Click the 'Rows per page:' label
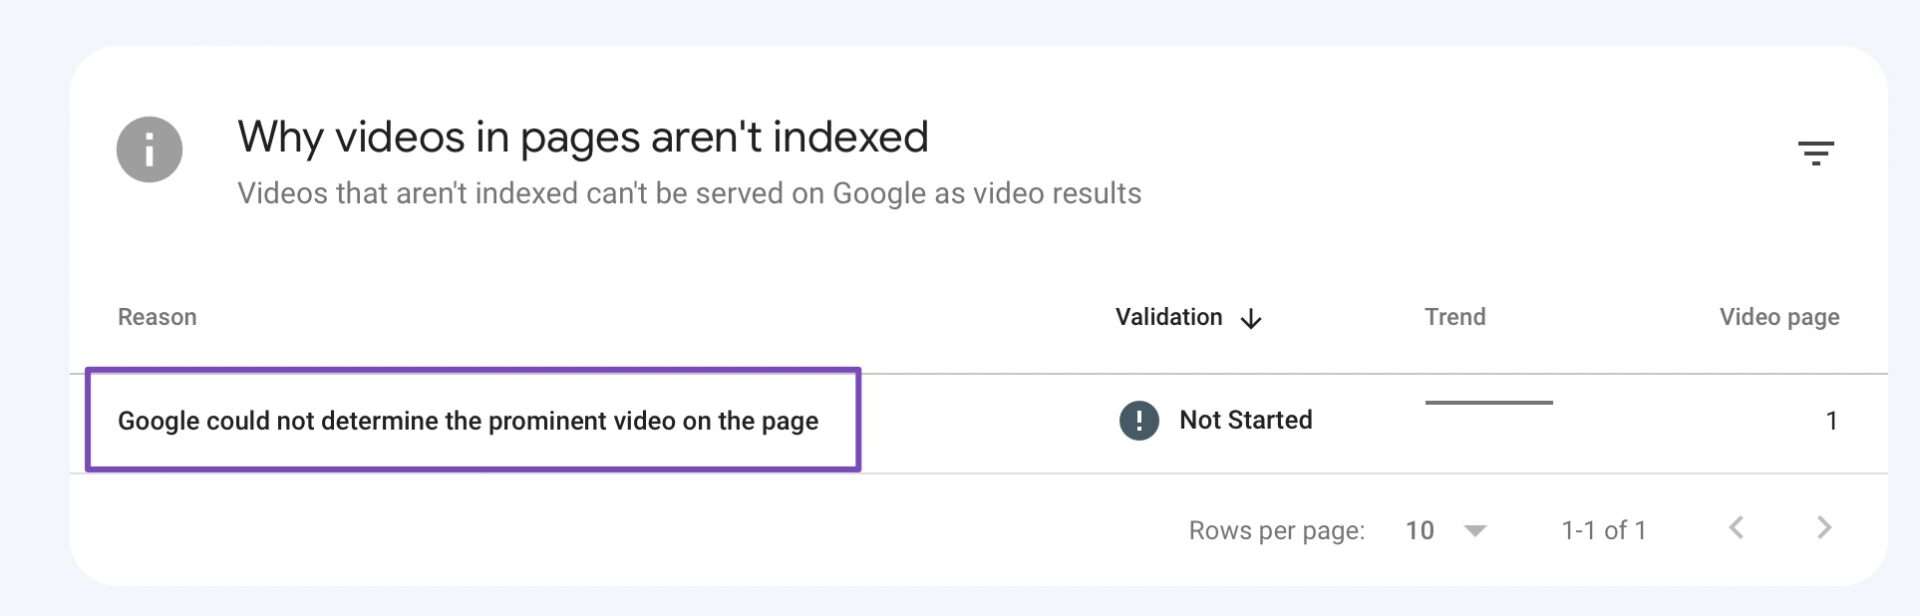This screenshot has width=1920, height=616. [x=1276, y=530]
